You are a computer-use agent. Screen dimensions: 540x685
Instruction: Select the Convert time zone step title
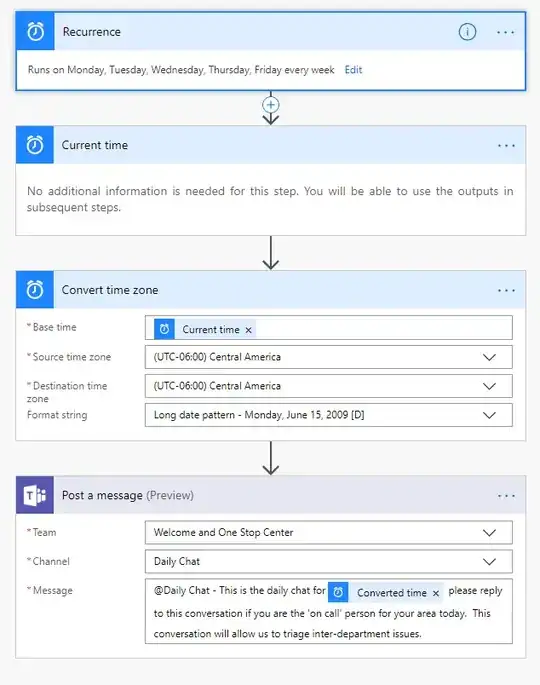click(x=110, y=290)
